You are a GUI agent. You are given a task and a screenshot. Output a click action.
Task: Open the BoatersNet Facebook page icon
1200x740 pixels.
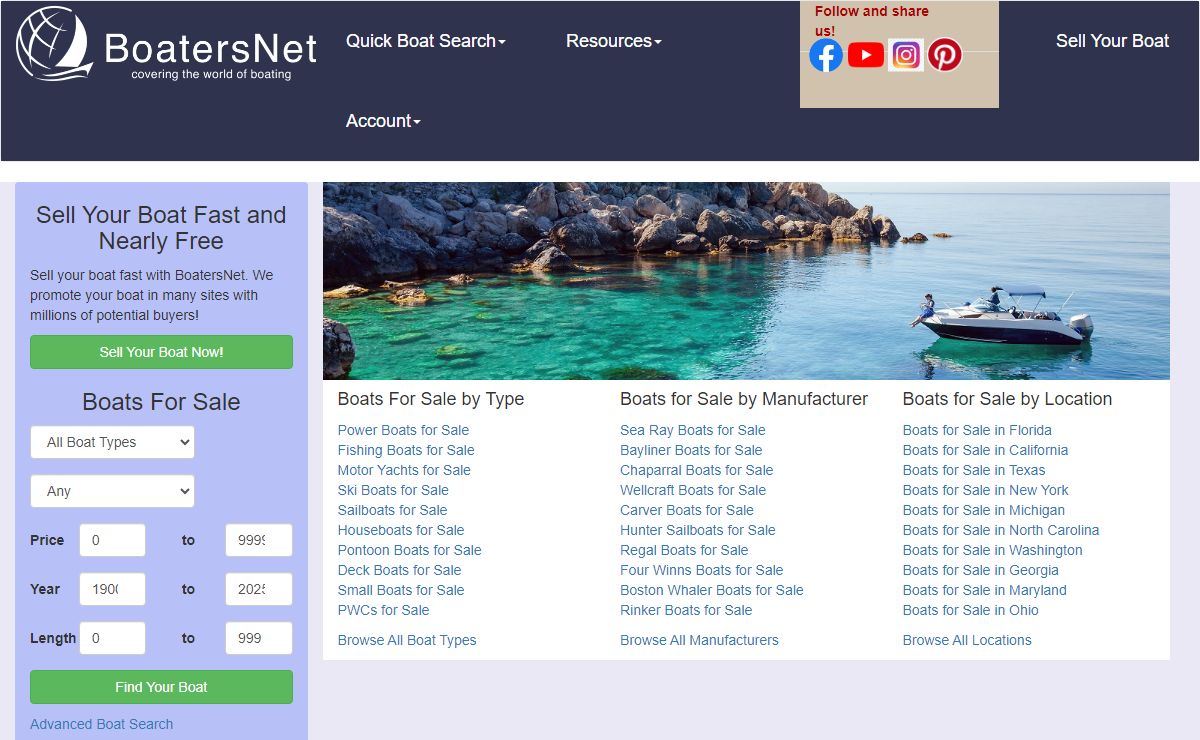tap(826, 55)
